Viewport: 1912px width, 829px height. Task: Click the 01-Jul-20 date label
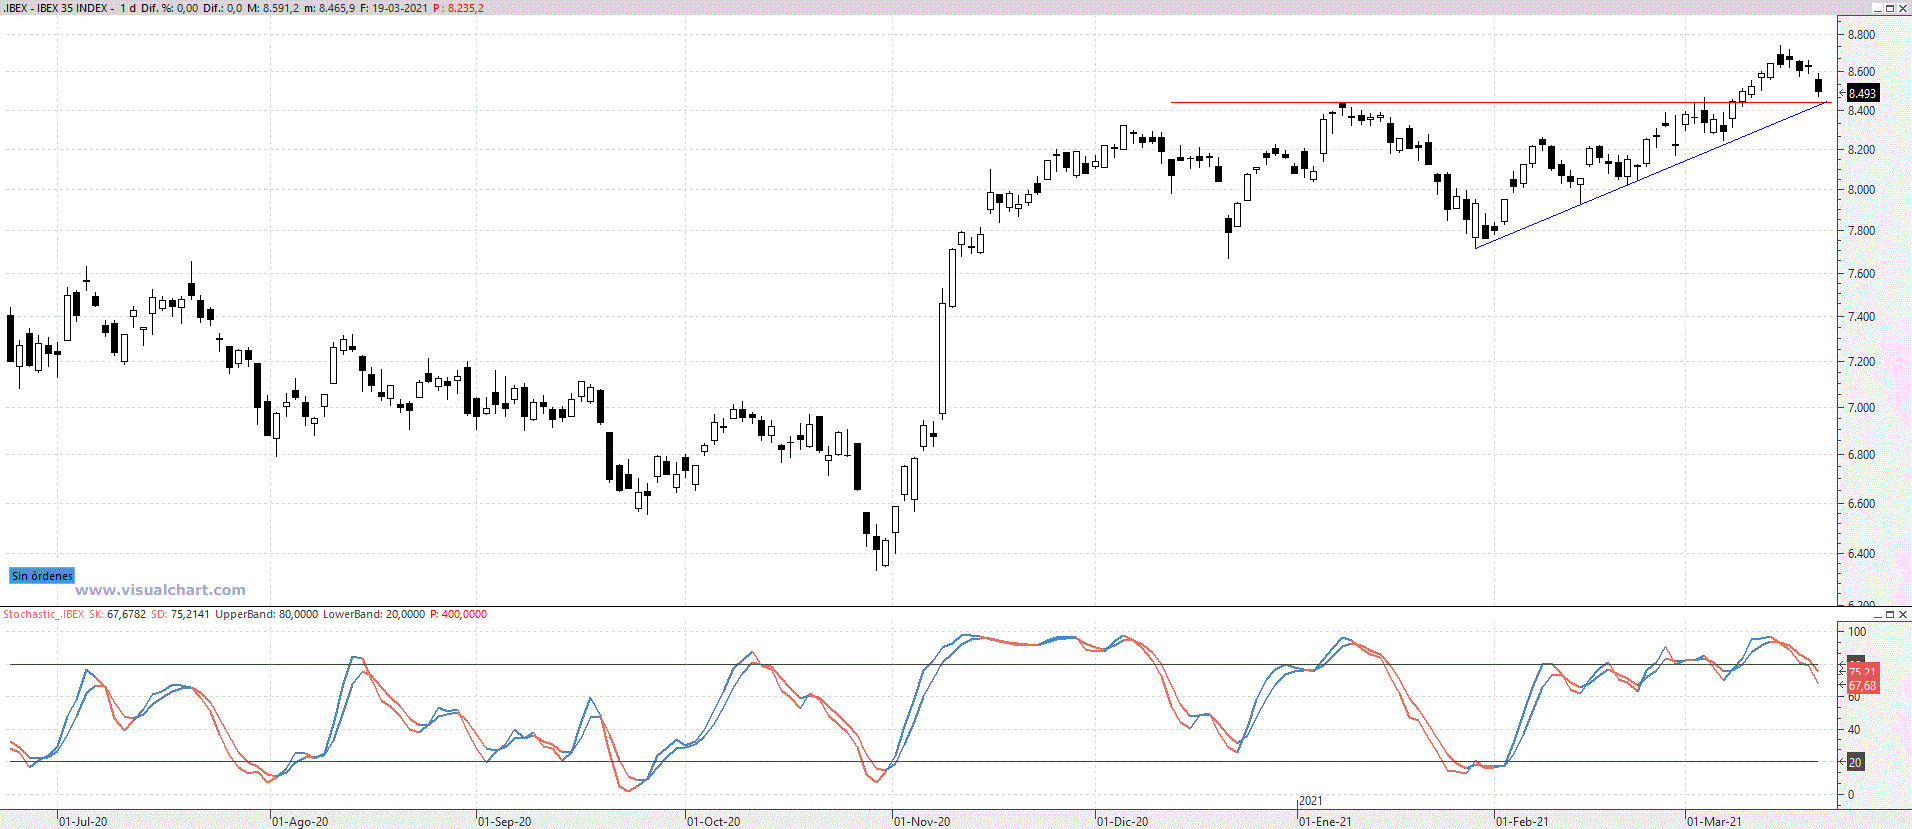83,821
